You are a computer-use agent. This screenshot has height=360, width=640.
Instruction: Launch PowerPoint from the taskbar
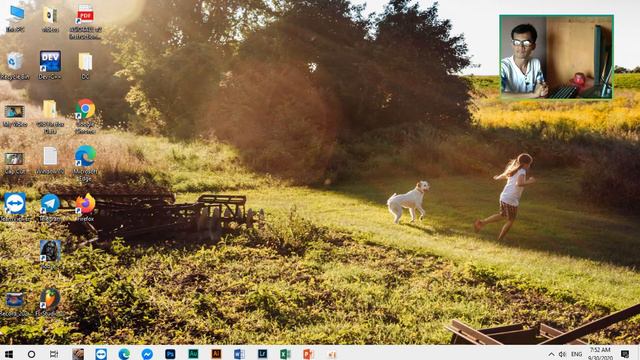(x=308, y=354)
